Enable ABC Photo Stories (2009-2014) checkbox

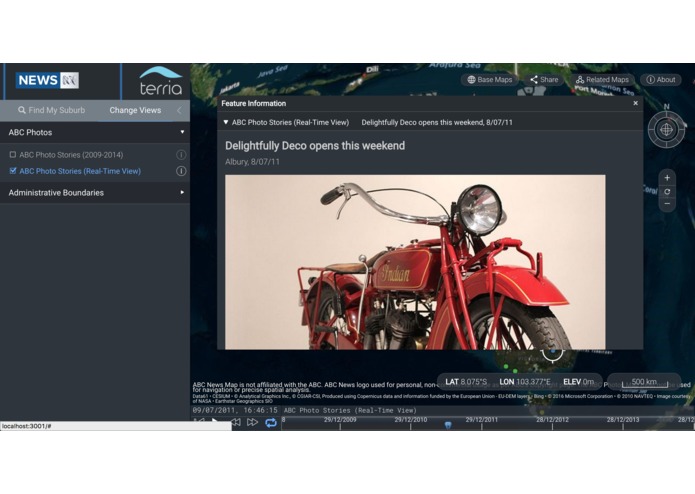13,155
